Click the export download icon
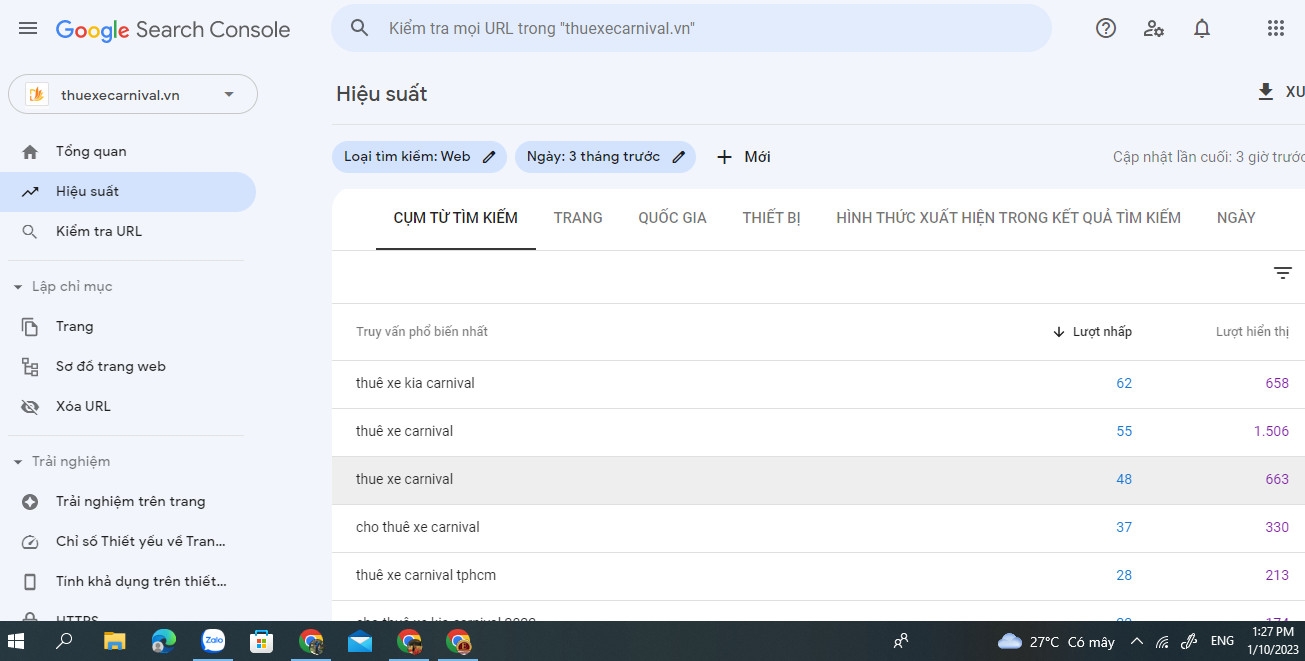1305x661 pixels. click(1266, 92)
